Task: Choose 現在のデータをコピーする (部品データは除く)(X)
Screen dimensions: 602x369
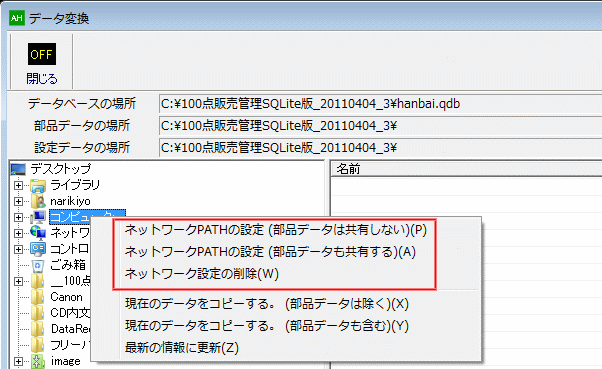Action: click(267, 304)
